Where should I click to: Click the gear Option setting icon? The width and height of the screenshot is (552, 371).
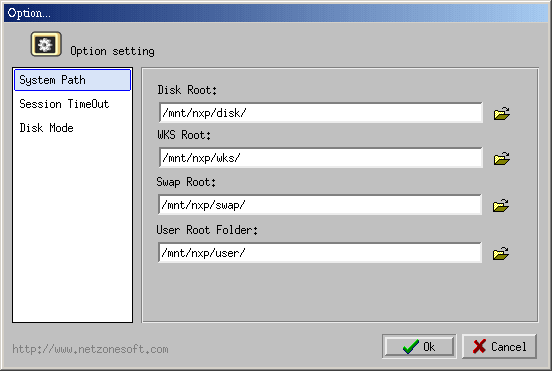point(46,44)
